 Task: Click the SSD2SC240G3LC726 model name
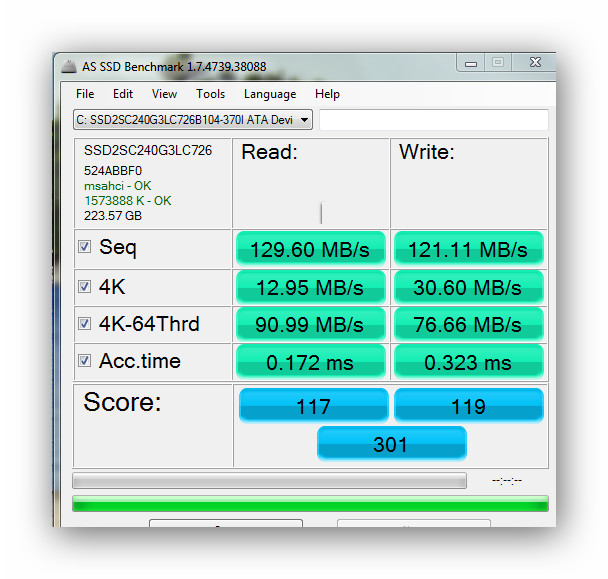(x=148, y=150)
